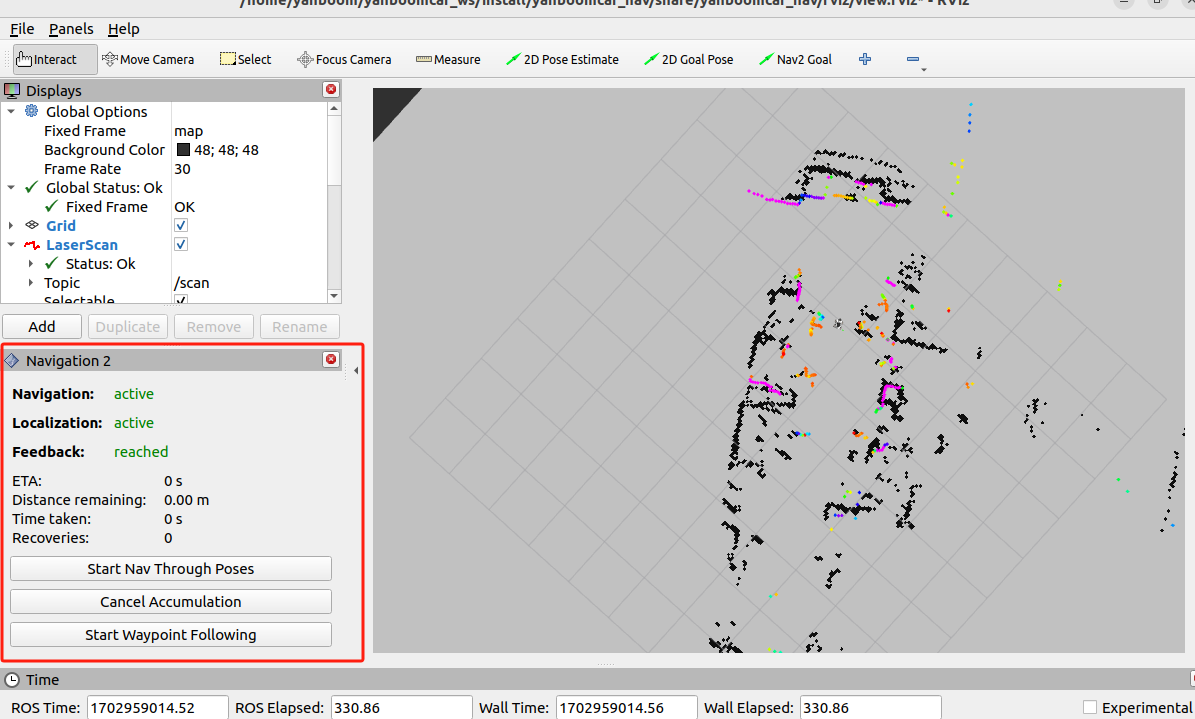Screen dimensions: 1195x719
Task: Click the Topic value "/scan"
Action: pyautogui.click(x=191, y=283)
